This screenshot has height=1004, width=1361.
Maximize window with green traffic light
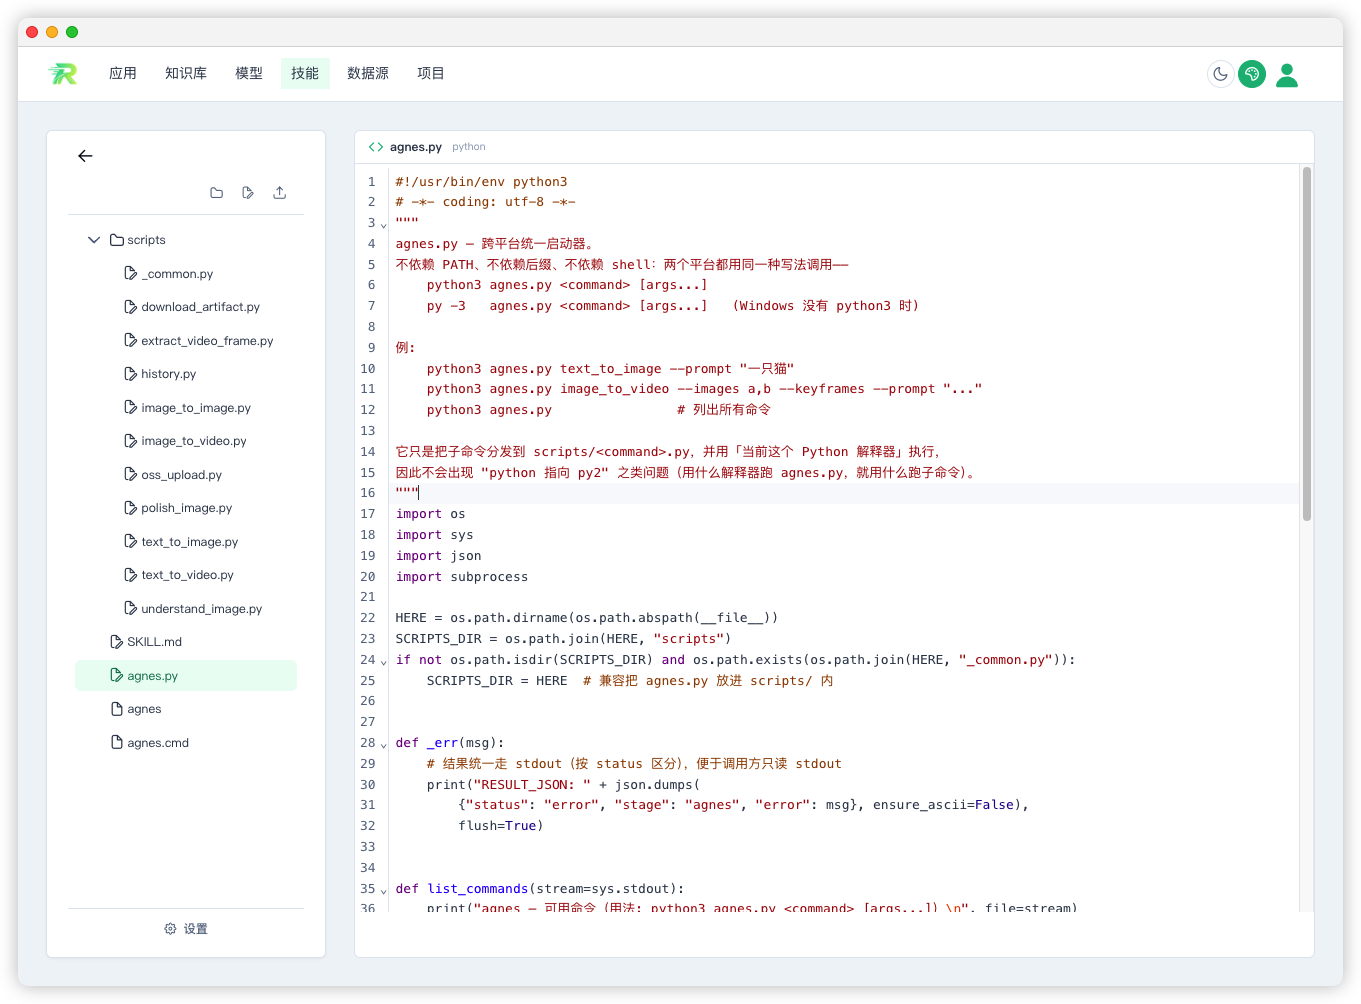(72, 32)
